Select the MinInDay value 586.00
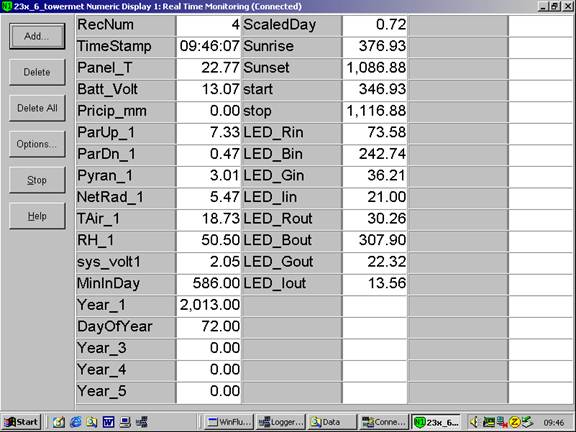Image resolution: width=576 pixels, height=432 pixels. point(209,284)
